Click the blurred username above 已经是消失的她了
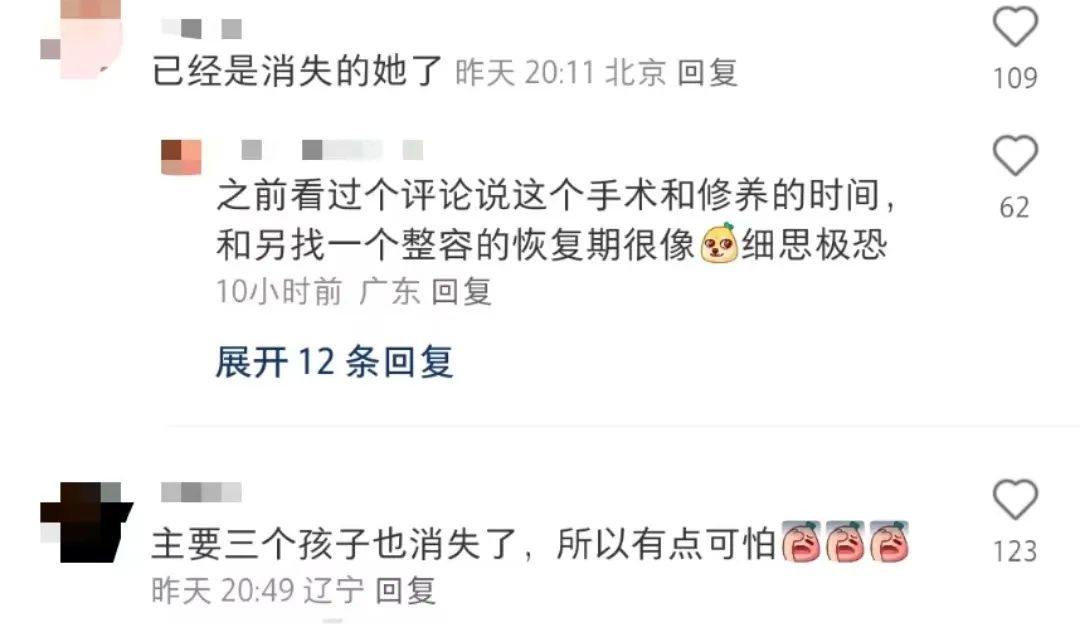The width and height of the screenshot is (1080, 624). tap(202, 28)
